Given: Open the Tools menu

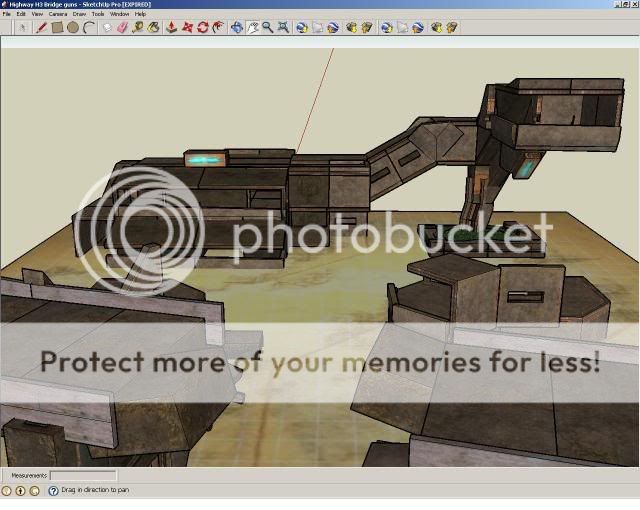Looking at the screenshot, I should [x=97, y=14].
